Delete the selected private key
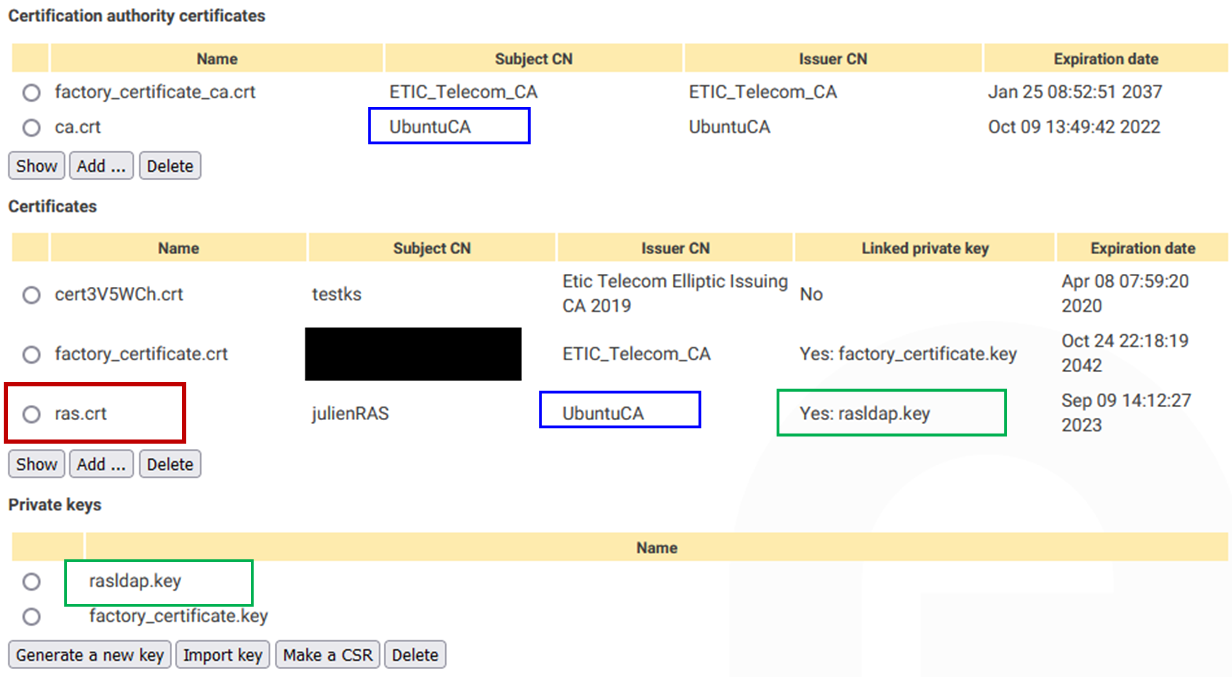1232x677 pixels. (415, 655)
